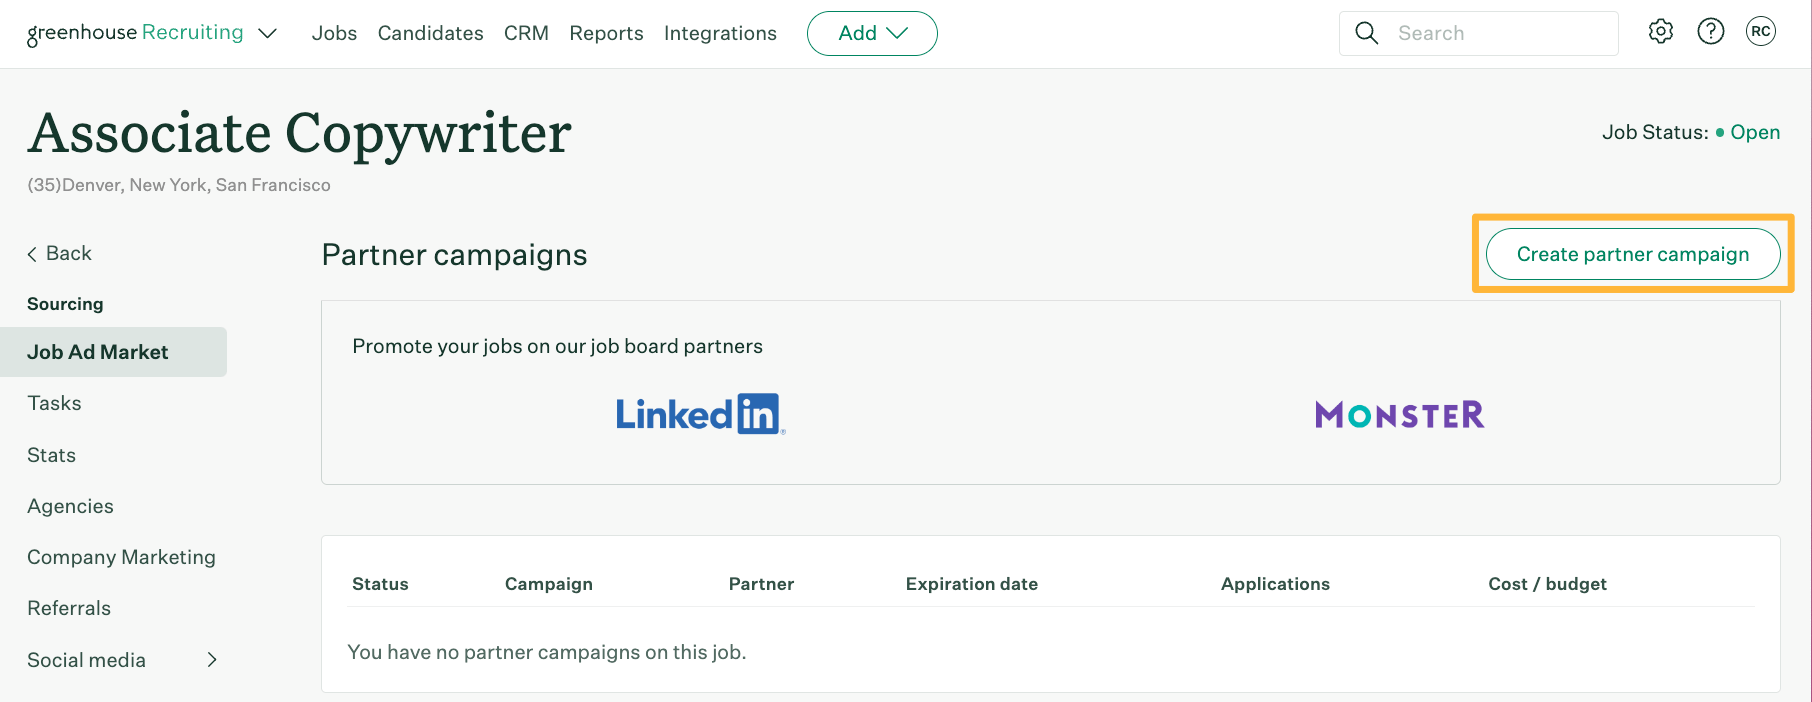1812x702 pixels.
Task: Open the Reports menu
Action: 606,33
